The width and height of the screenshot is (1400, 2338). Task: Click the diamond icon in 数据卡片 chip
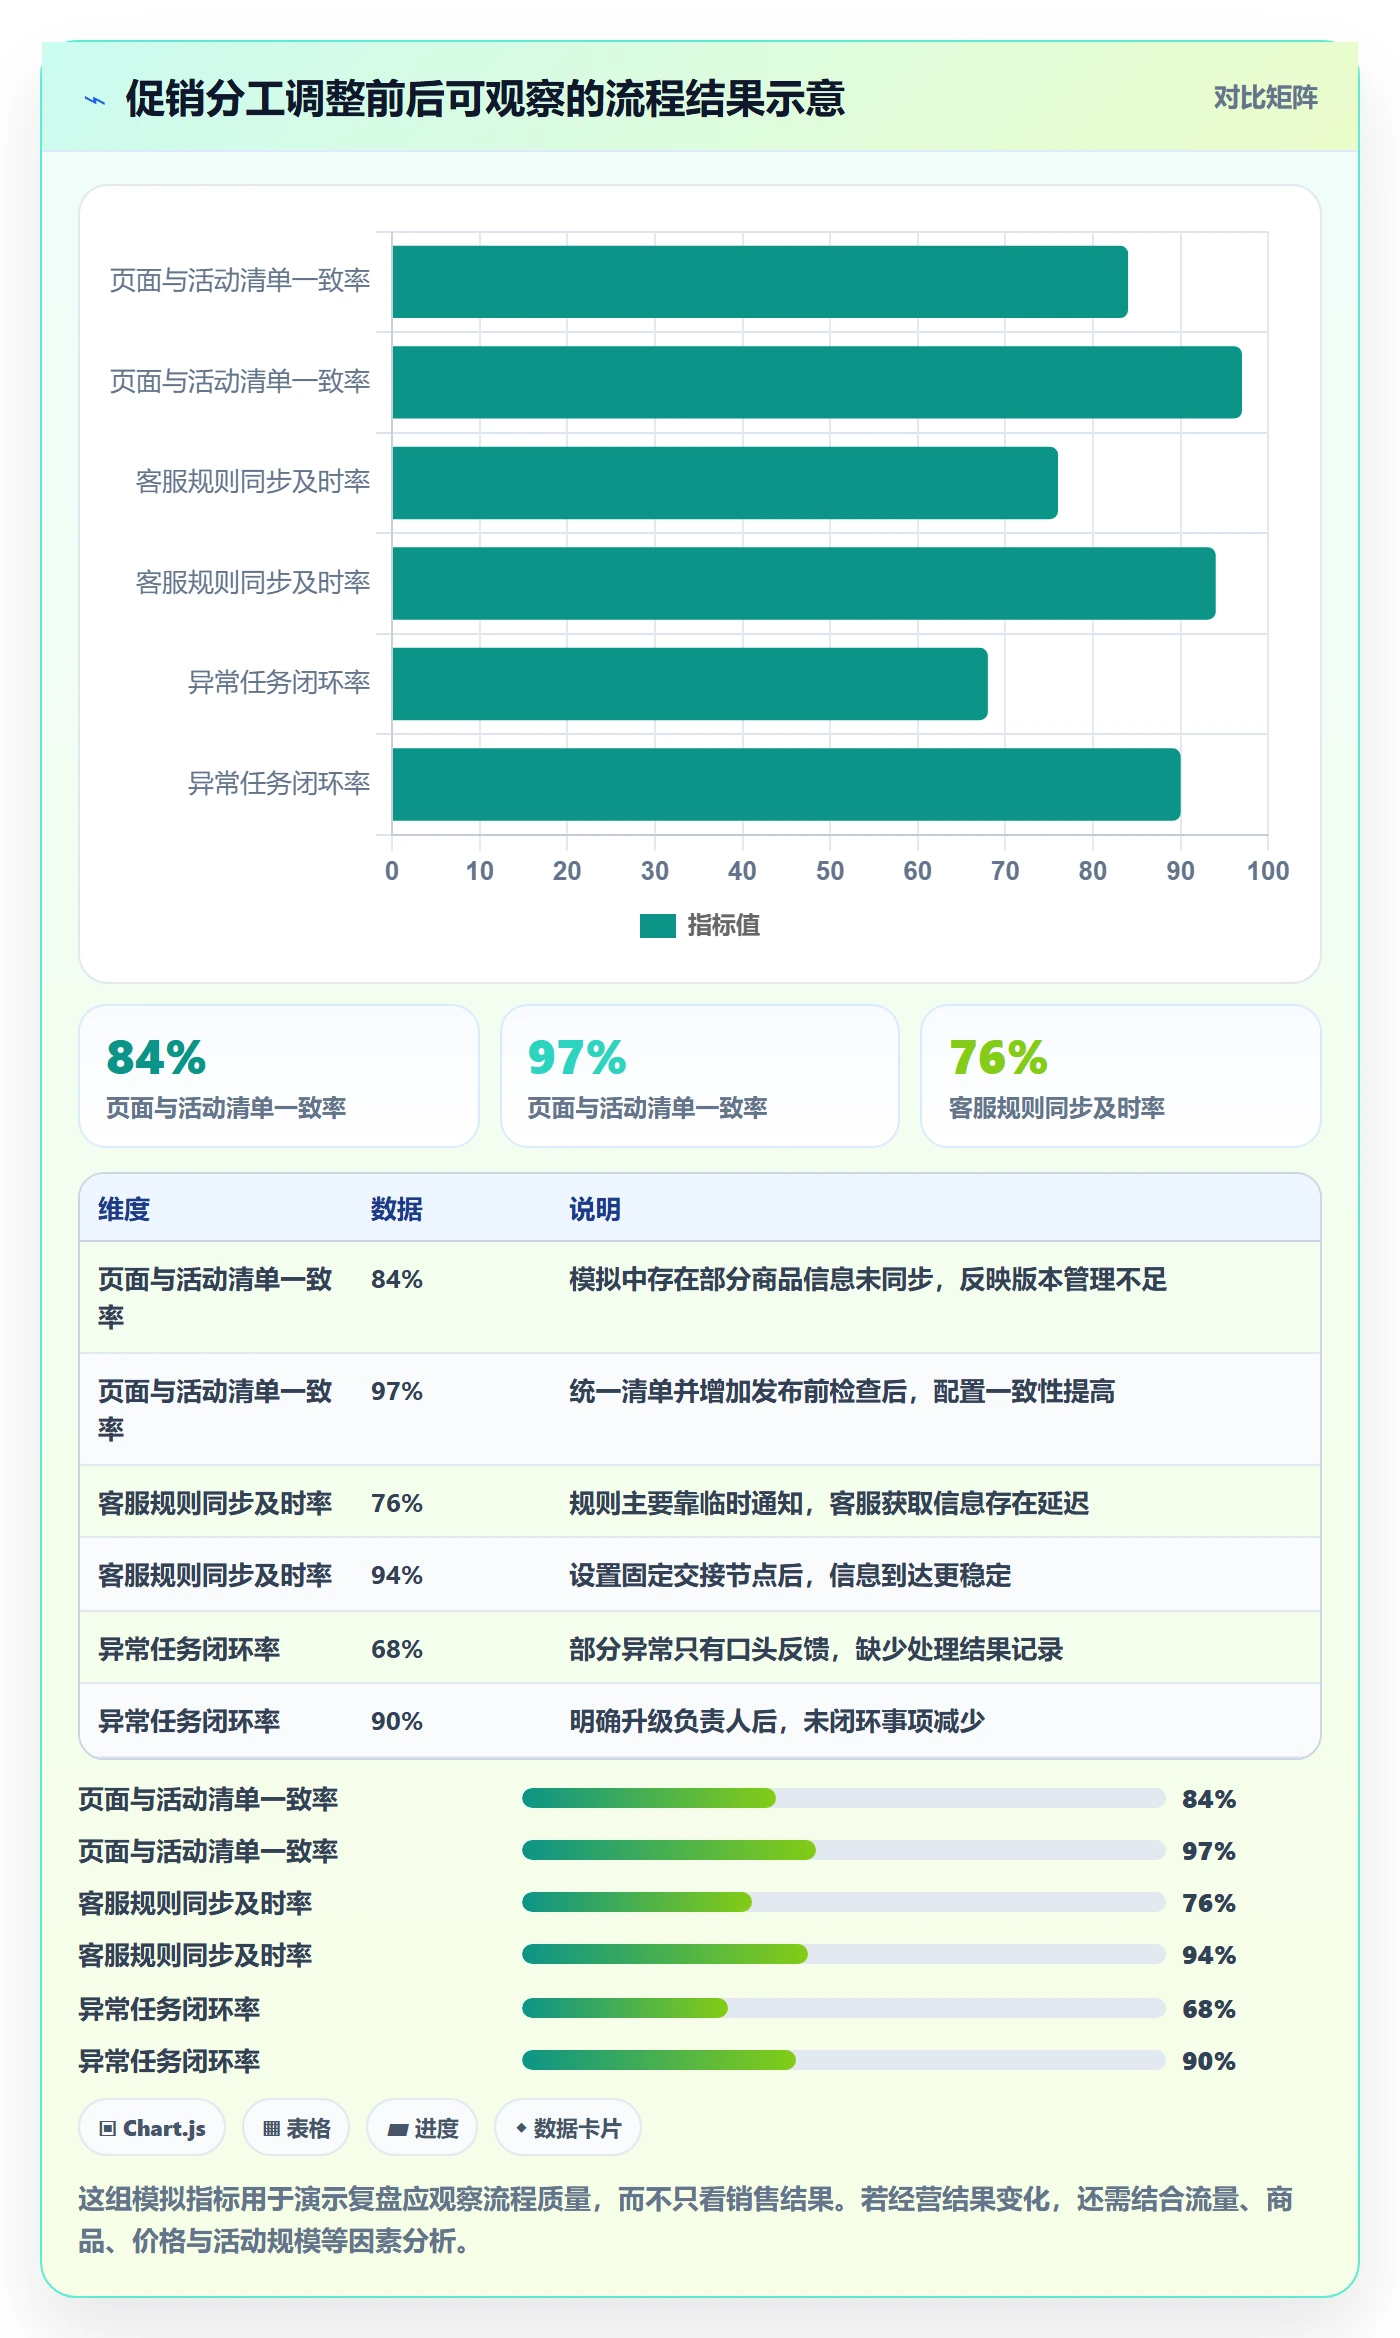tap(521, 2128)
